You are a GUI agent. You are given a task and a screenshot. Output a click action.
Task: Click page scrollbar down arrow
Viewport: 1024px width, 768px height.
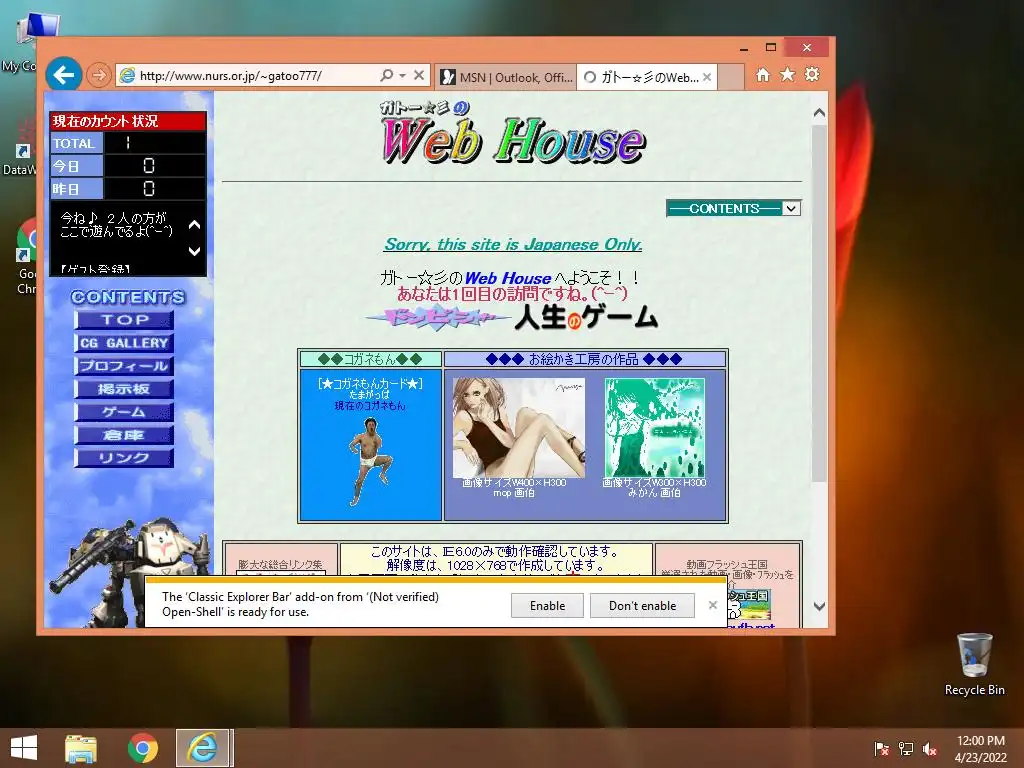pyautogui.click(x=819, y=606)
